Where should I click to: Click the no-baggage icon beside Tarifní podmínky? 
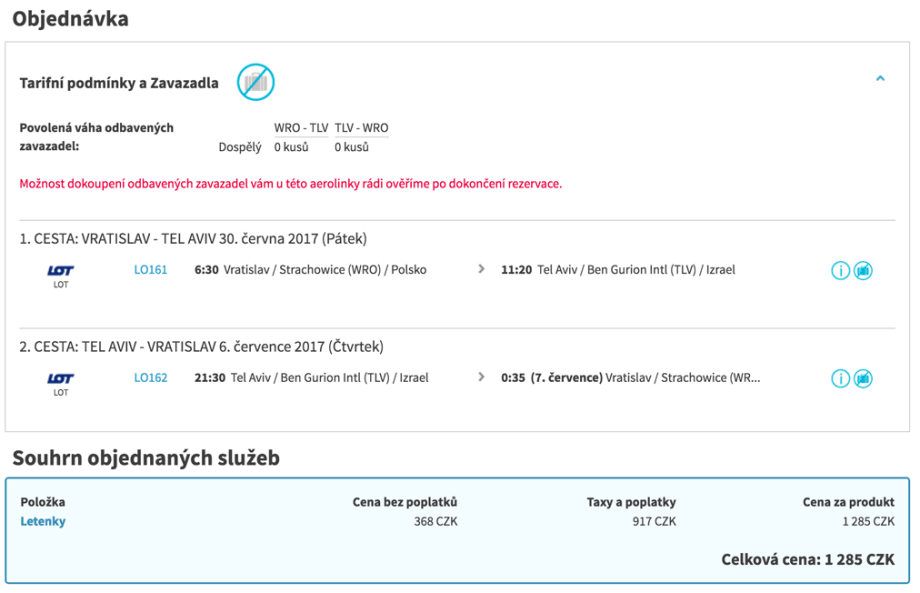pyautogui.click(x=255, y=82)
